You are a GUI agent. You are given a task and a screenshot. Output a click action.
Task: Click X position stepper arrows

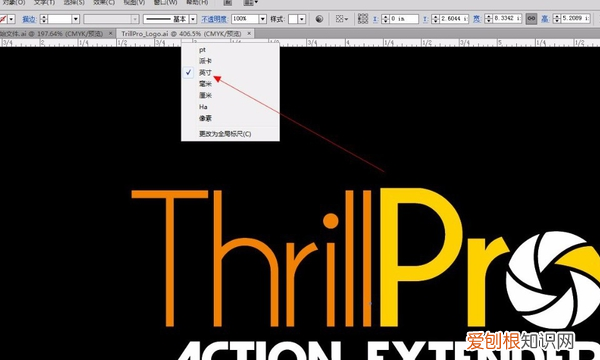pyautogui.click(x=385, y=19)
